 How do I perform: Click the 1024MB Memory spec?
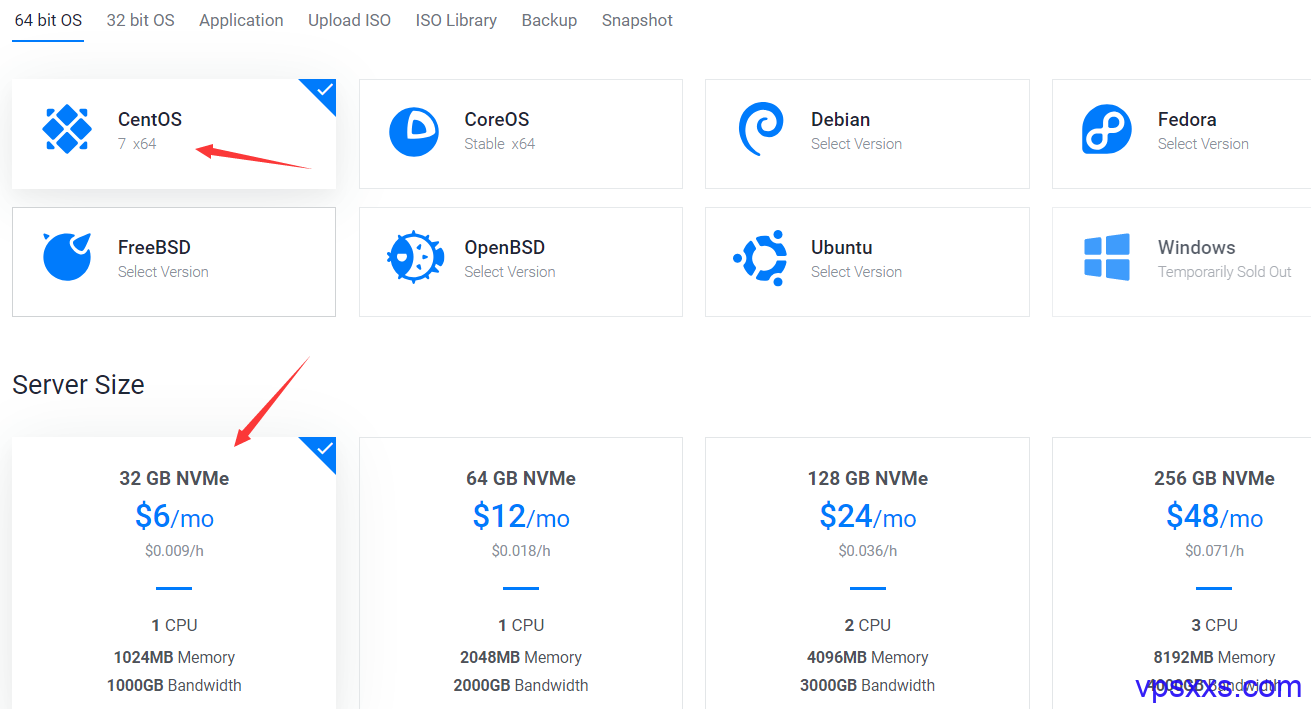pyautogui.click(x=174, y=658)
